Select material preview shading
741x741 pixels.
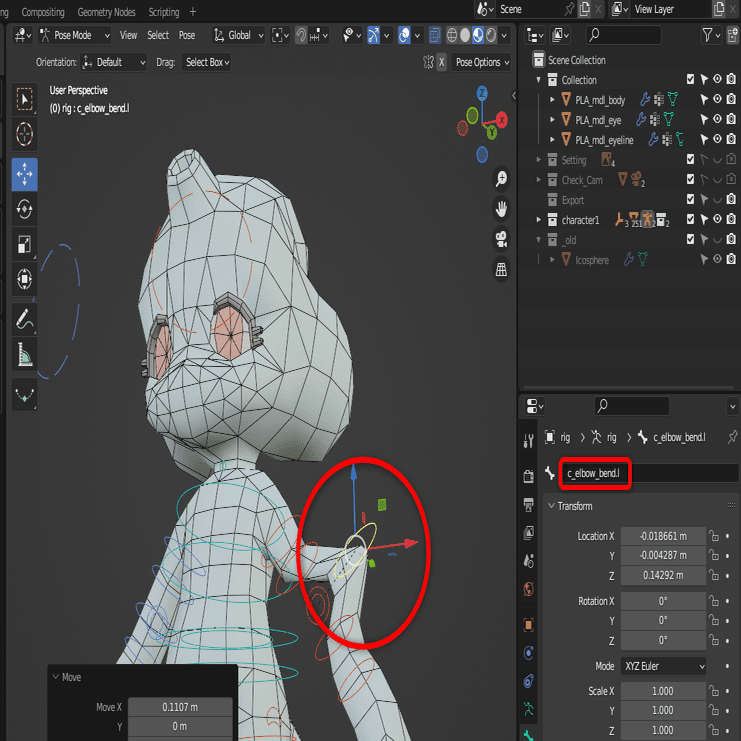point(478,35)
